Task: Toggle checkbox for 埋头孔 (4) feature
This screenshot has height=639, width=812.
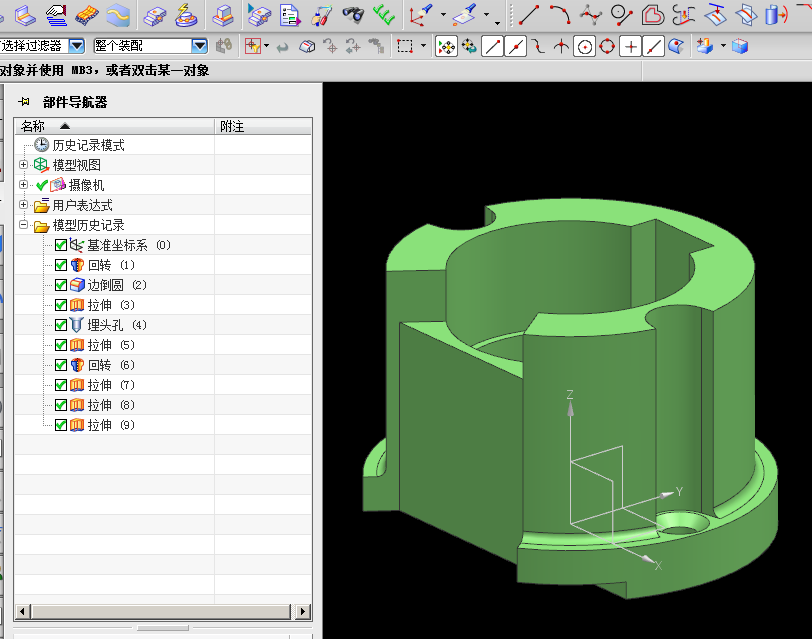Action: (61, 325)
